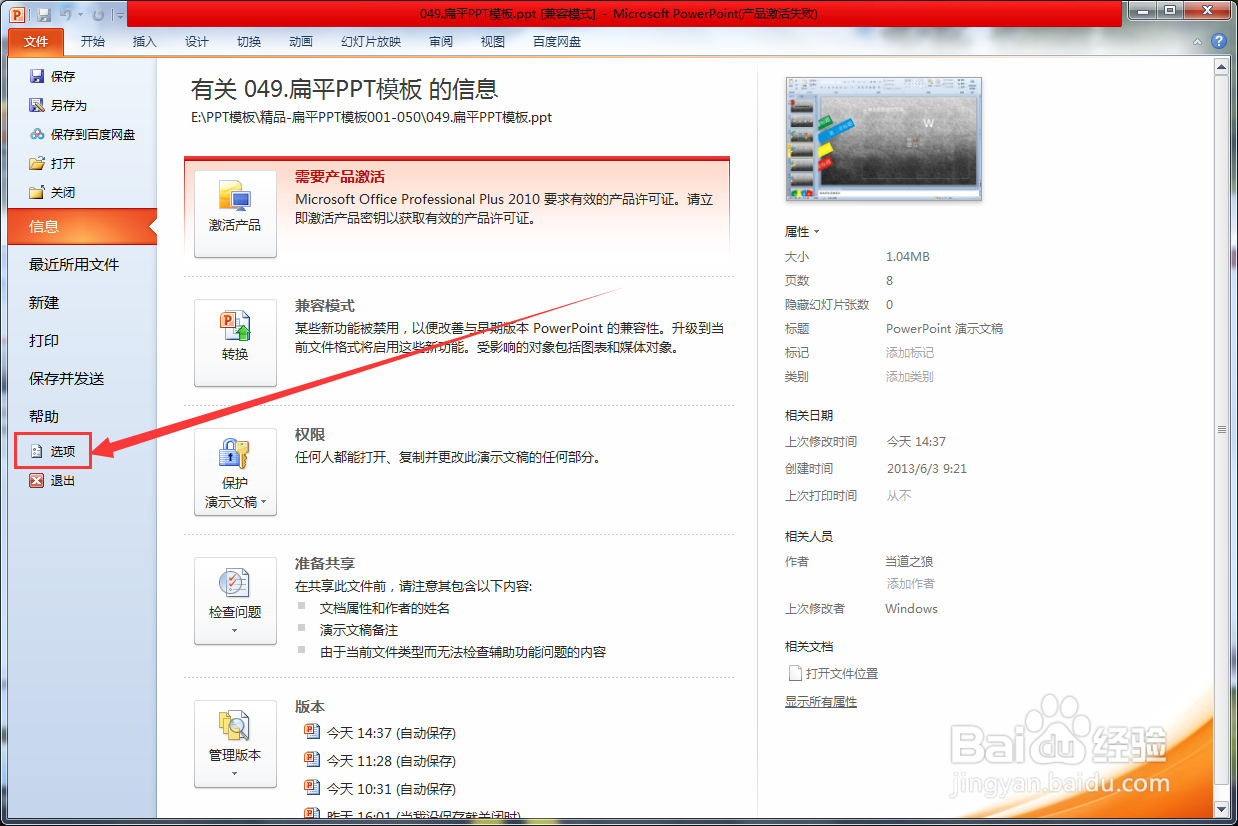Click the file size value 1.04MB
The height and width of the screenshot is (826, 1238).
tap(908, 257)
